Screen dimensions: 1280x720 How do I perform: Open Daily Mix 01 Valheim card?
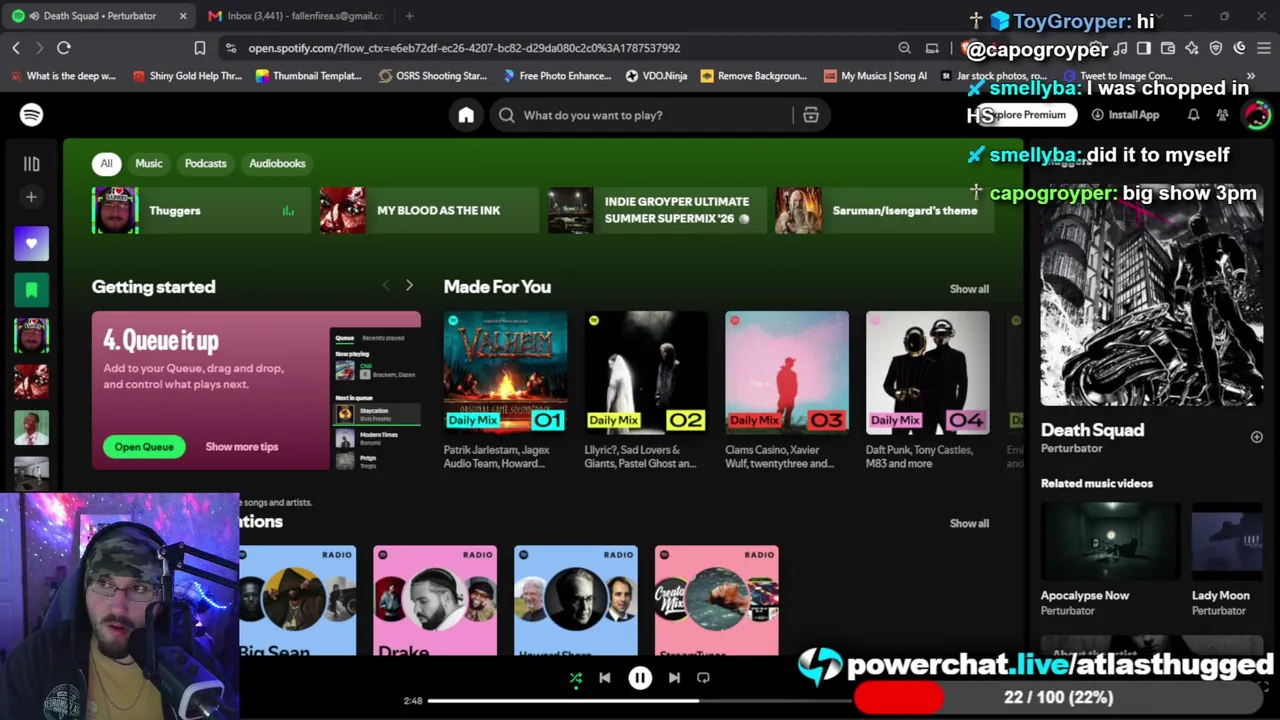(505, 390)
